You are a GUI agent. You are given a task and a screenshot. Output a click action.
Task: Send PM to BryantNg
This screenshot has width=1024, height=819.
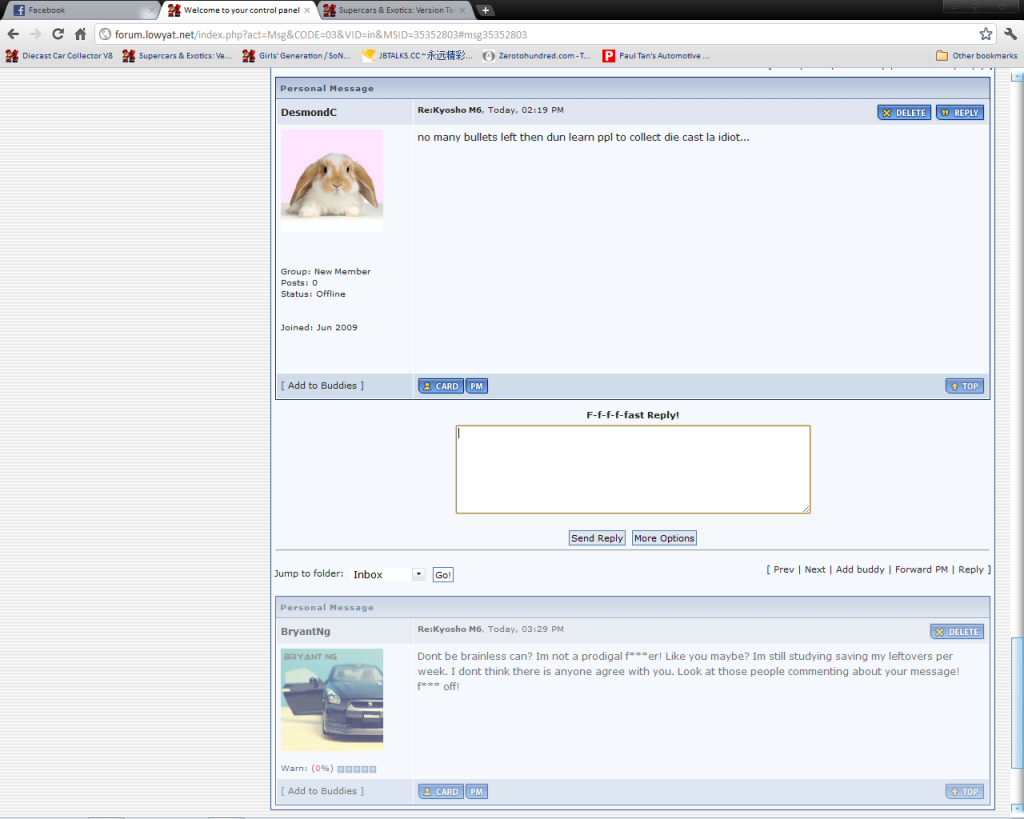pos(477,792)
